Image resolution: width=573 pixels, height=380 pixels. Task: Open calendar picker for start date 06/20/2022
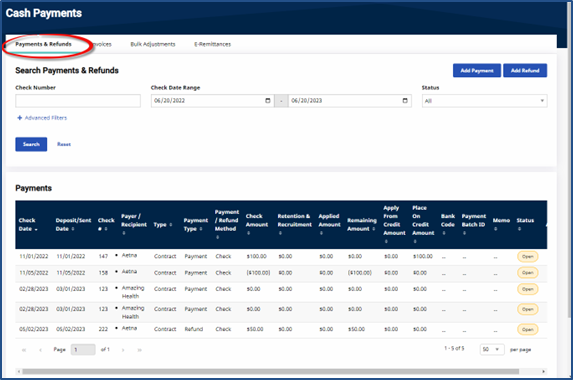point(267,100)
